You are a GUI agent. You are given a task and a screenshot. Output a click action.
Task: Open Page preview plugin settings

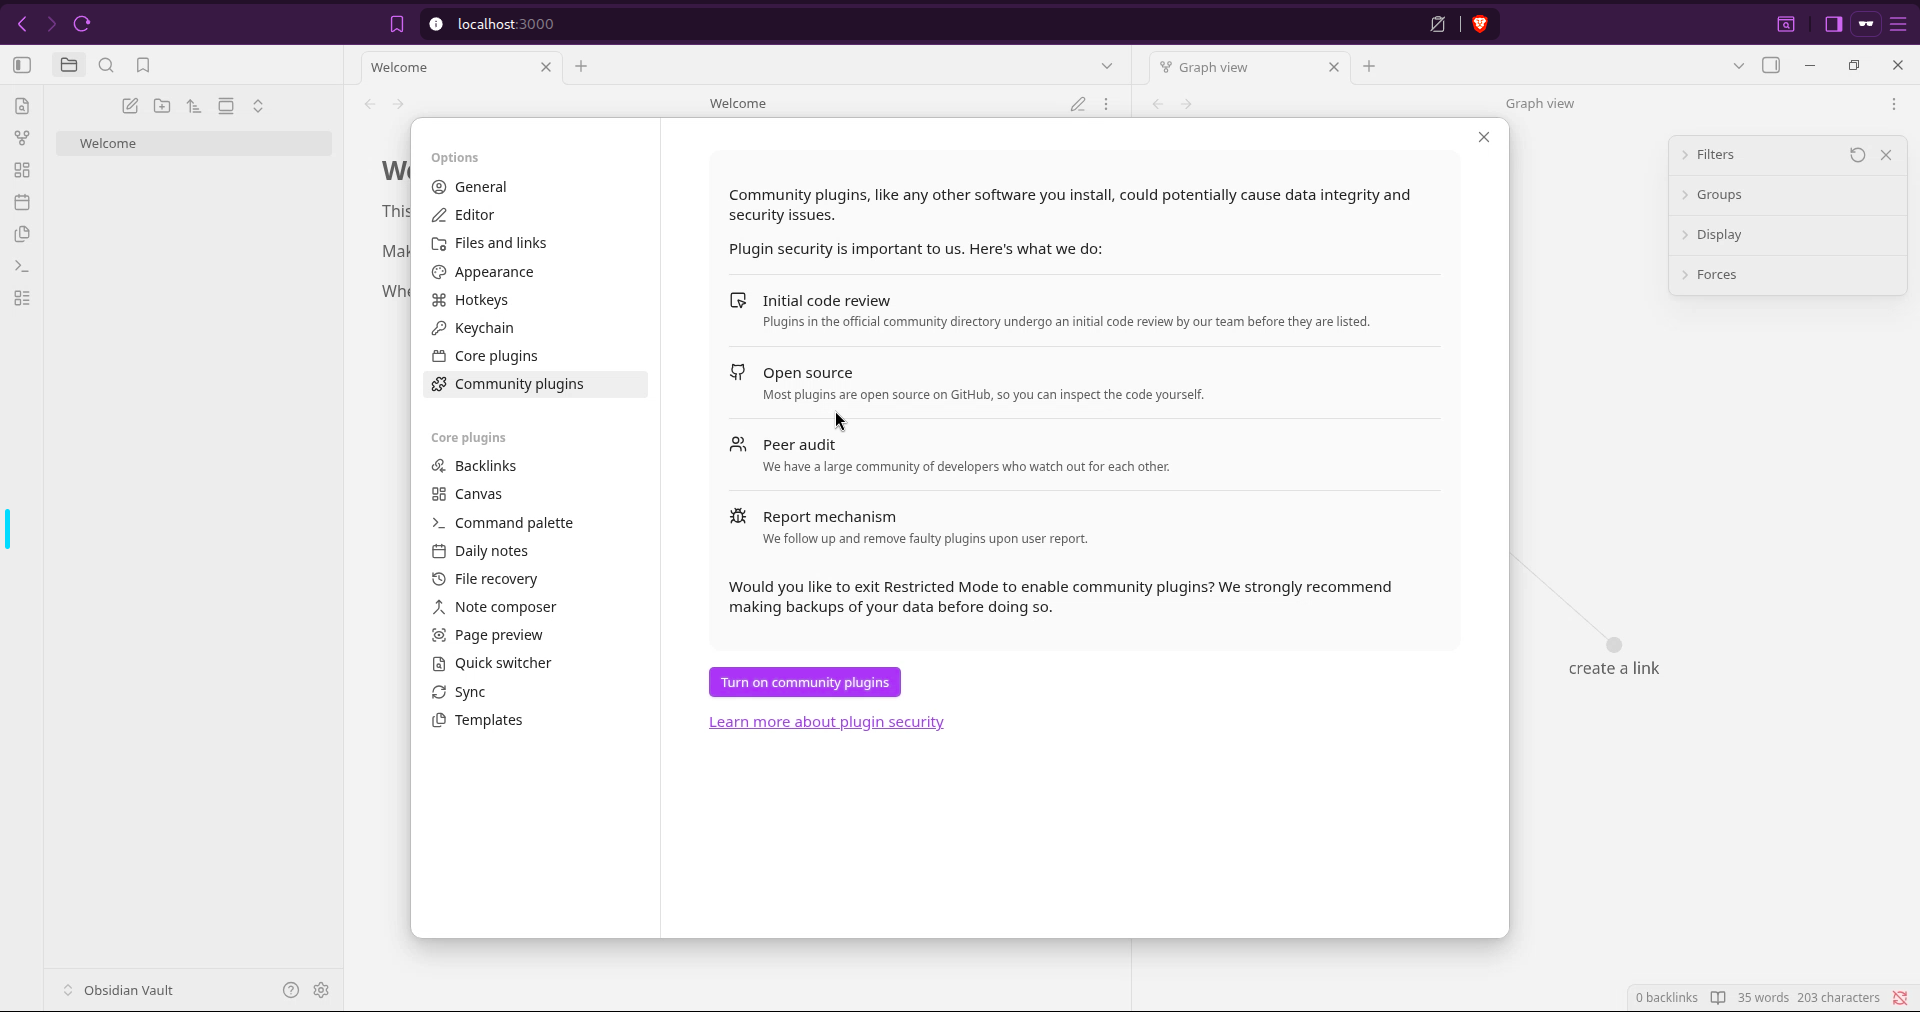535,635
